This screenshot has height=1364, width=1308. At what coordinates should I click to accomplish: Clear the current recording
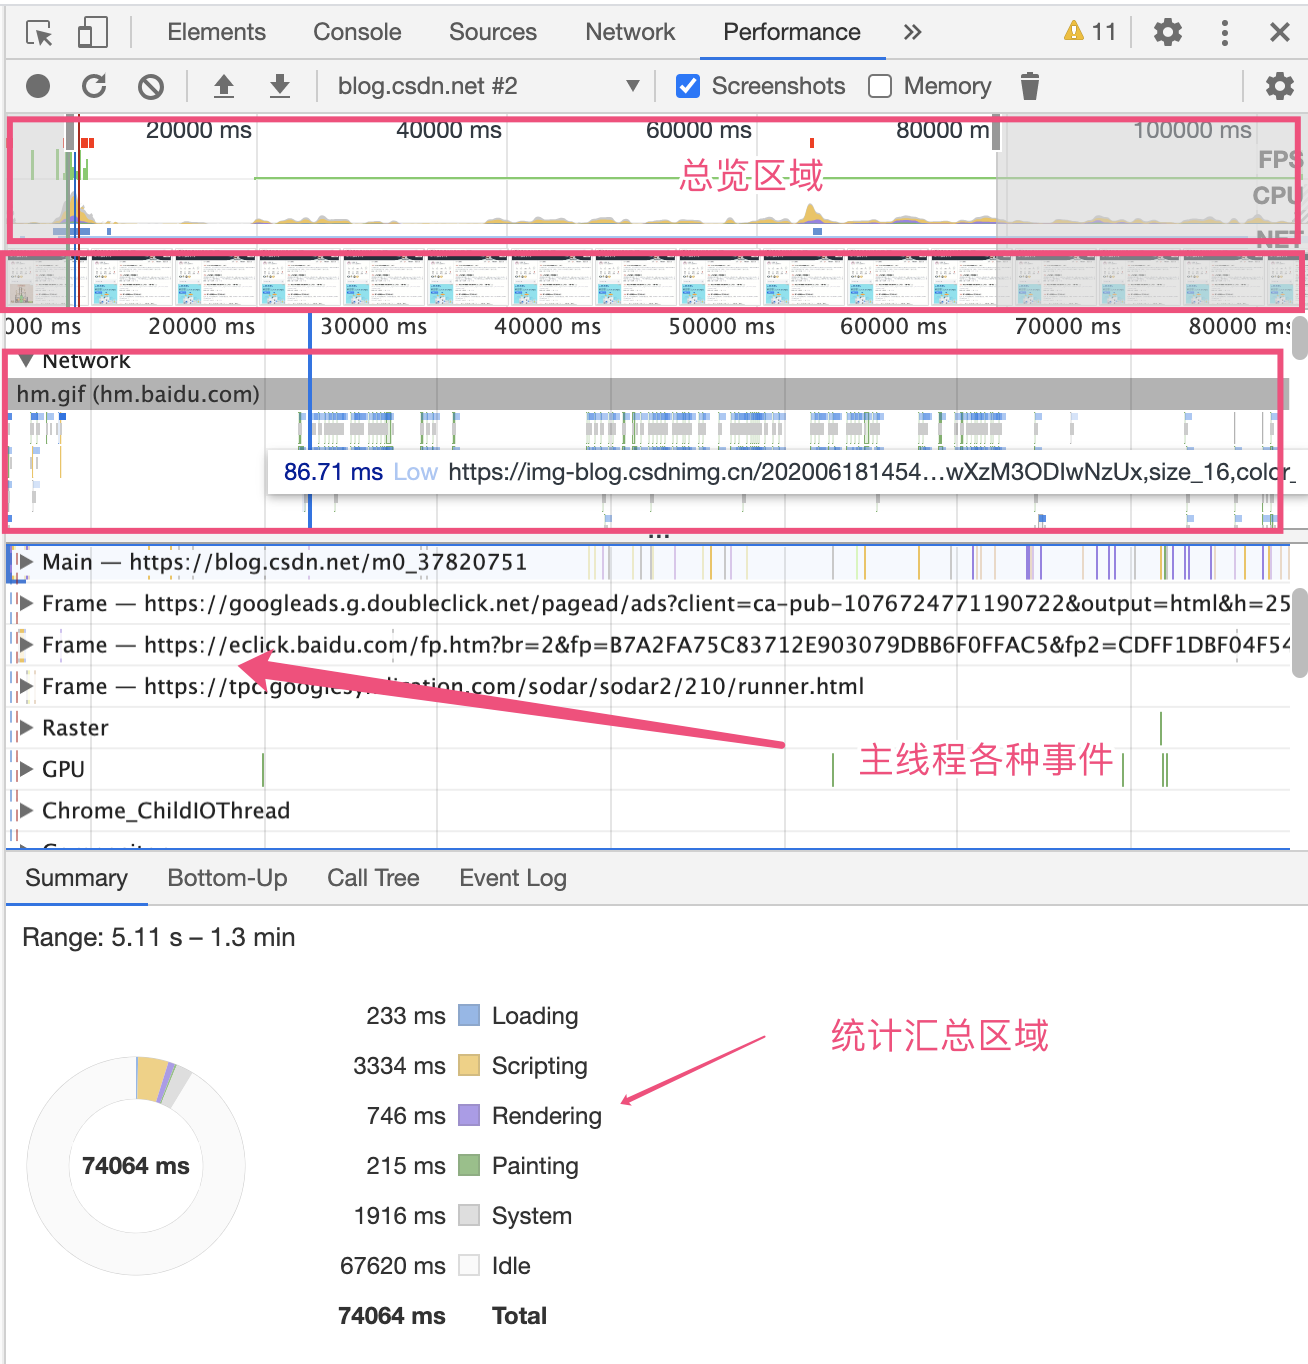pyautogui.click(x=151, y=86)
